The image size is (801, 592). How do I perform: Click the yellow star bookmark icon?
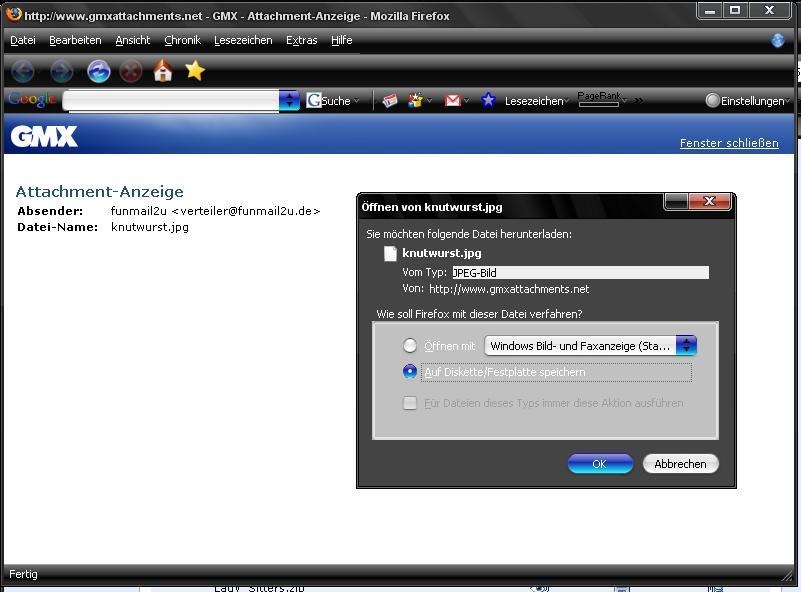[195, 71]
